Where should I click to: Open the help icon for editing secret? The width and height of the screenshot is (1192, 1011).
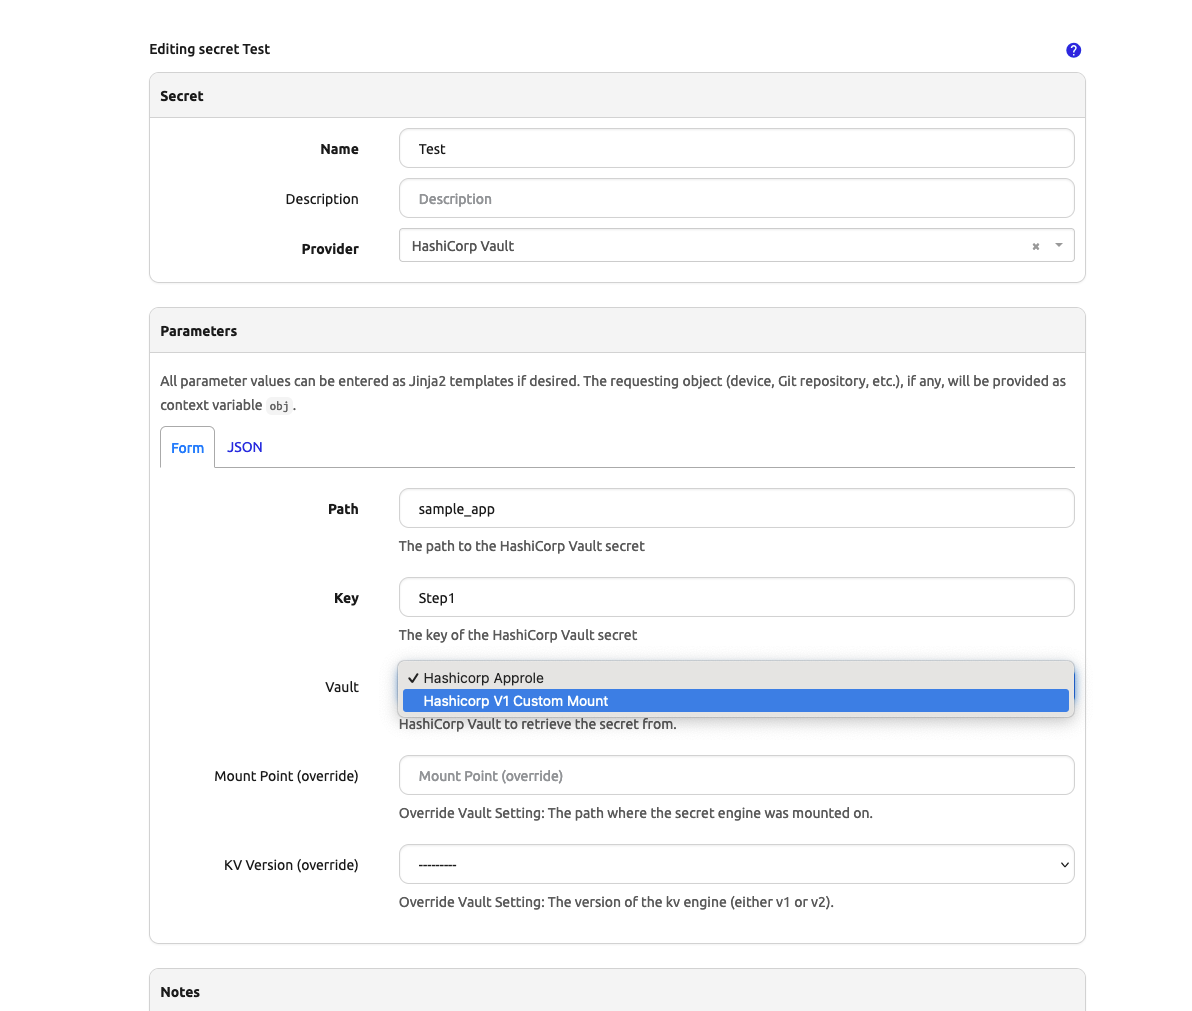pyautogui.click(x=1073, y=50)
